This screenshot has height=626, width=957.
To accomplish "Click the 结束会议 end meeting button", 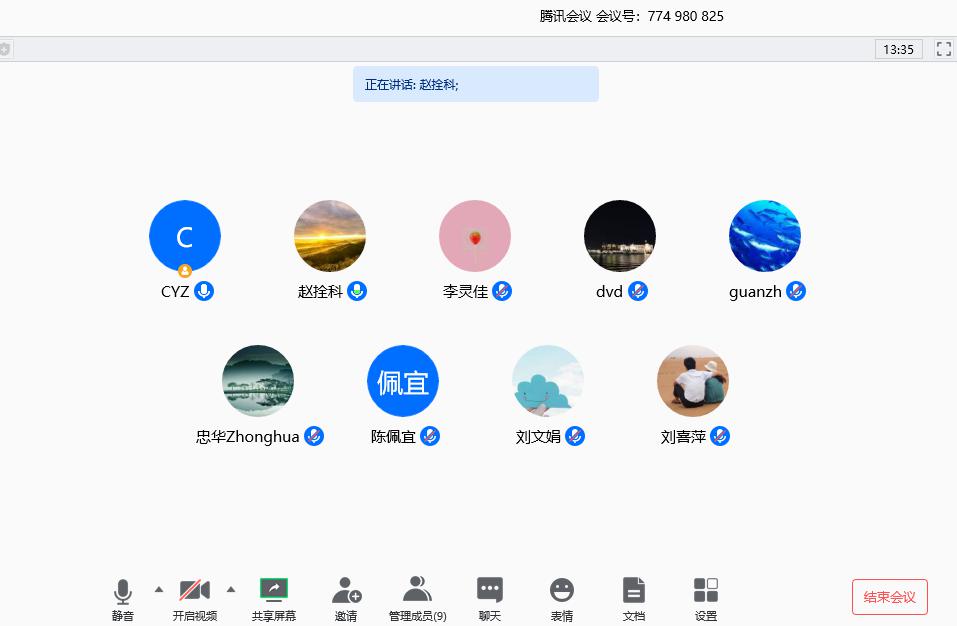I will [x=889, y=597].
